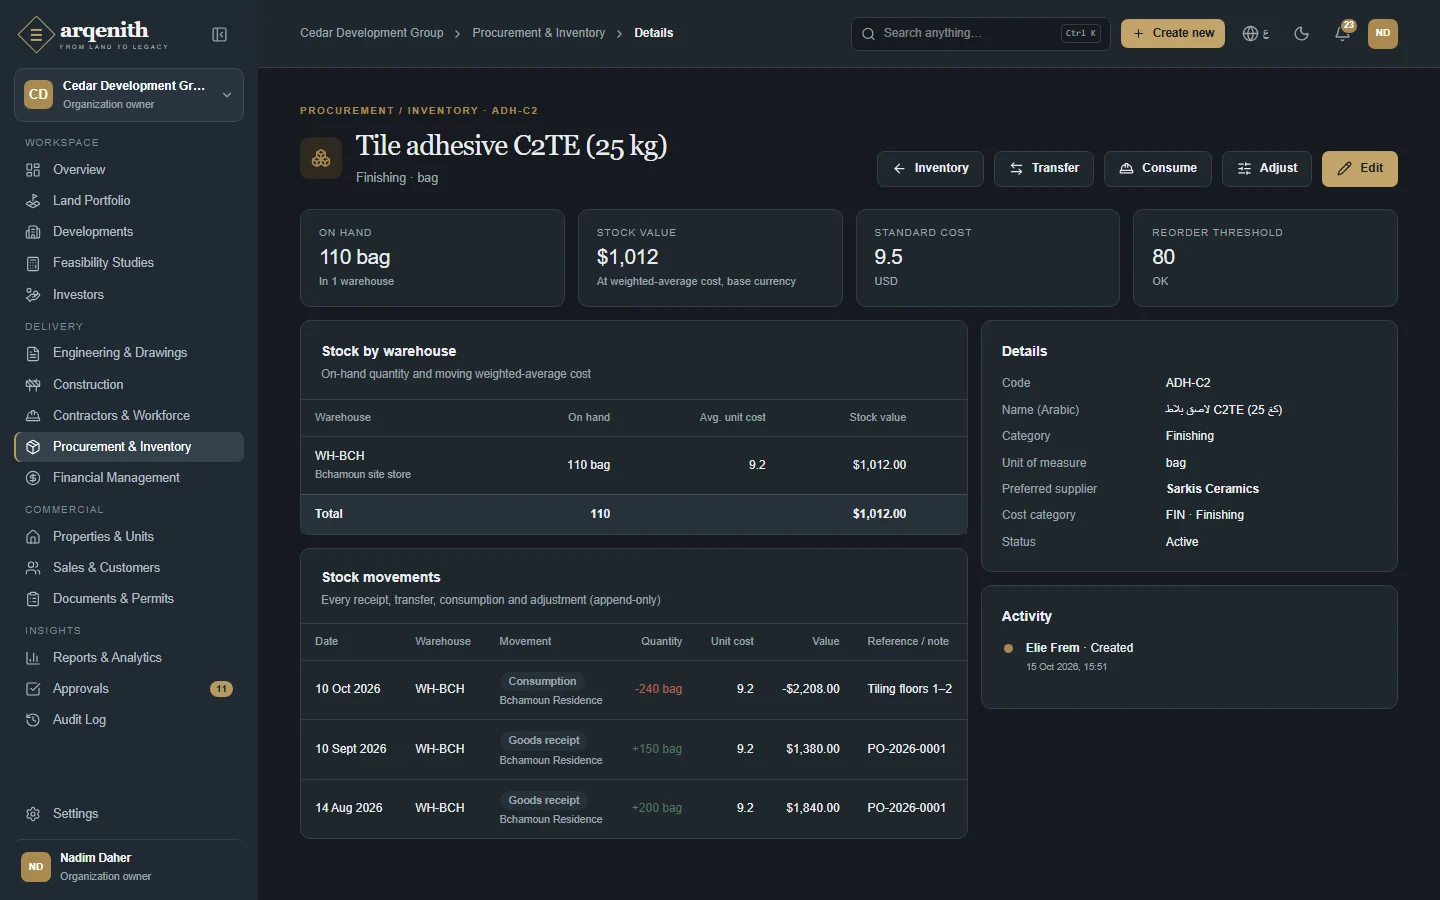Go back to Inventory list
This screenshot has height=900, width=1440.
(x=930, y=169)
